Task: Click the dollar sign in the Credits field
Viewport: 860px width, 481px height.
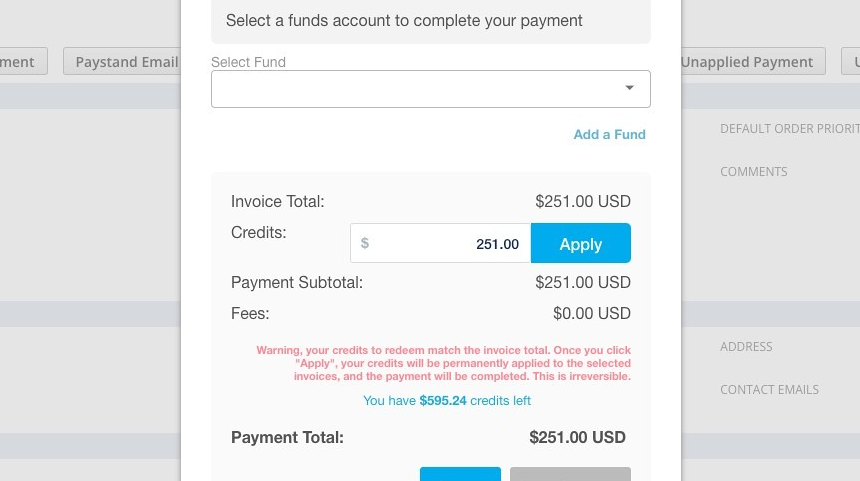Action: tap(365, 243)
